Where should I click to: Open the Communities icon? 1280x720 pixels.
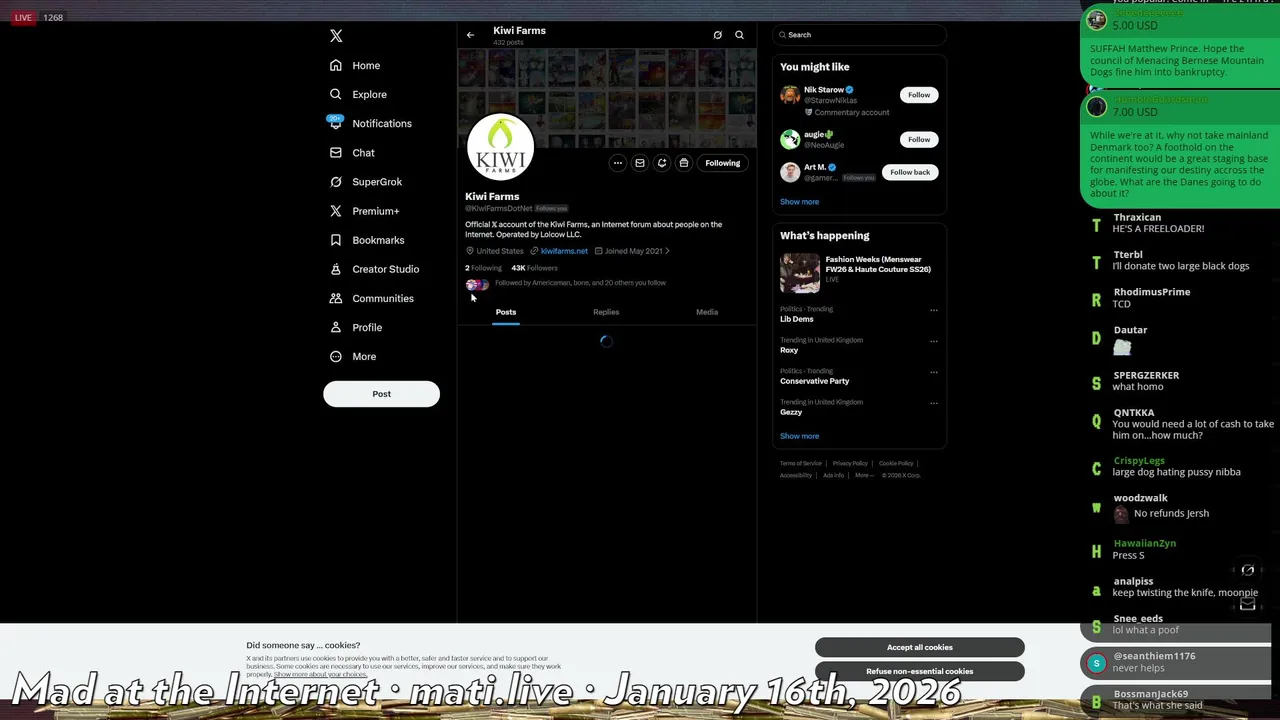click(336, 298)
